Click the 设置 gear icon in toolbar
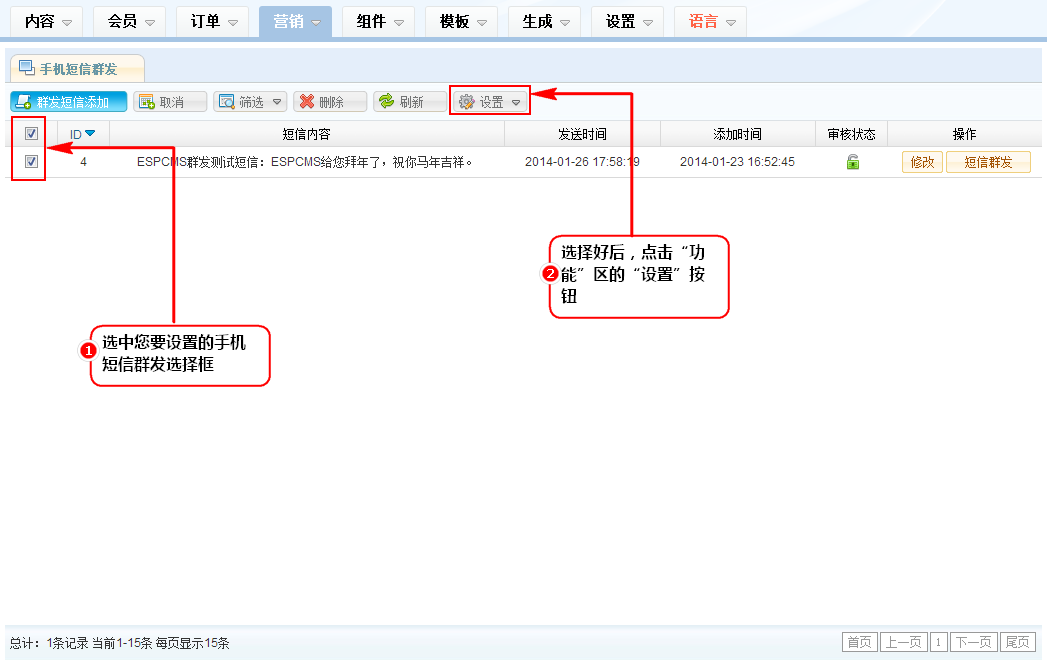 pos(466,102)
